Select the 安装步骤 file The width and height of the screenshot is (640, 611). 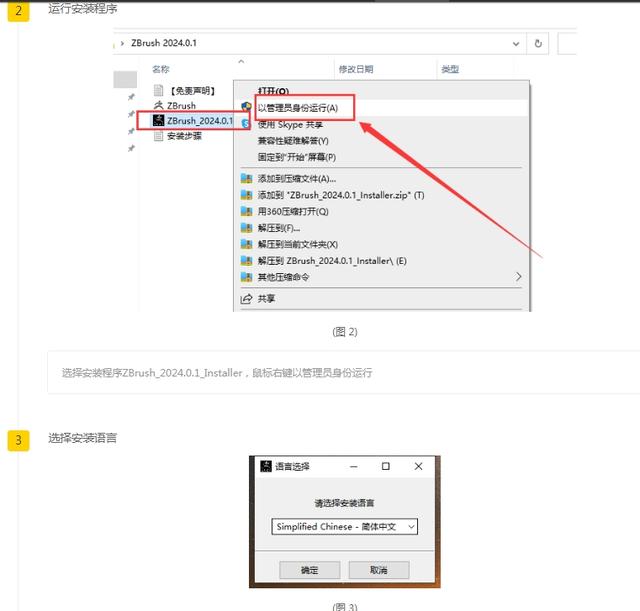coord(184,136)
